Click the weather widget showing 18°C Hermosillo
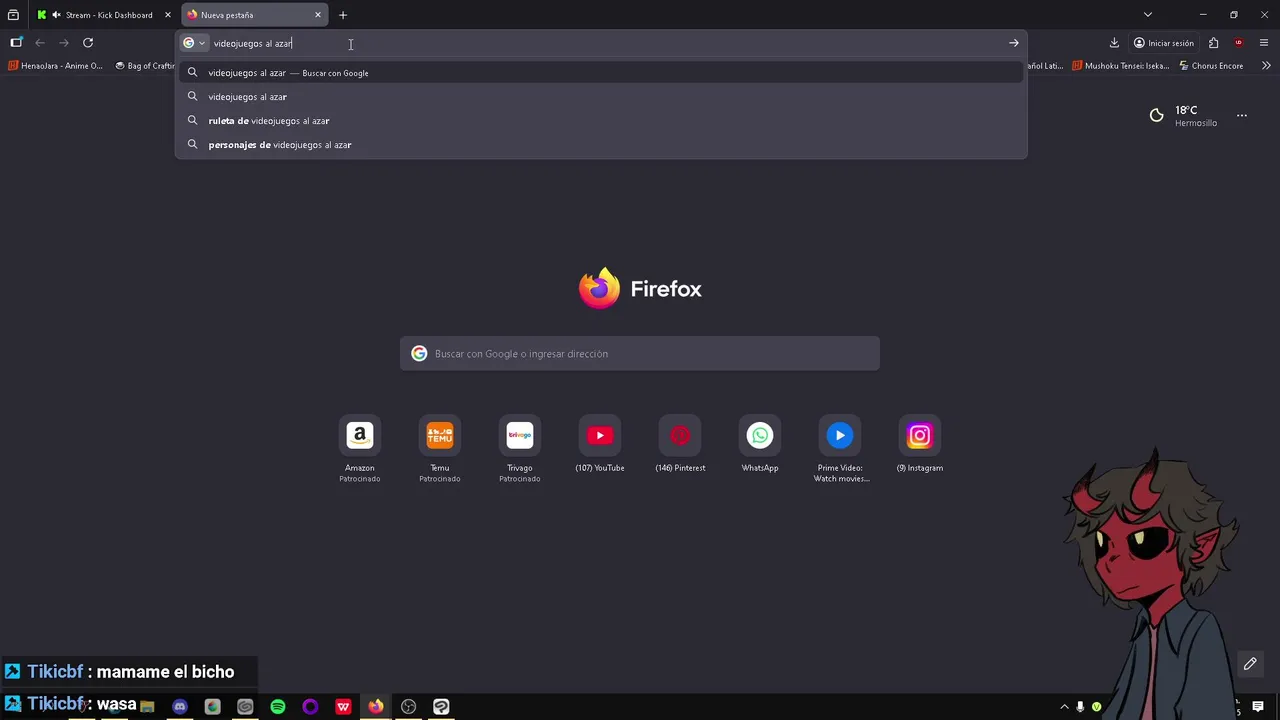The height and width of the screenshot is (720, 1280). coord(1183,116)
